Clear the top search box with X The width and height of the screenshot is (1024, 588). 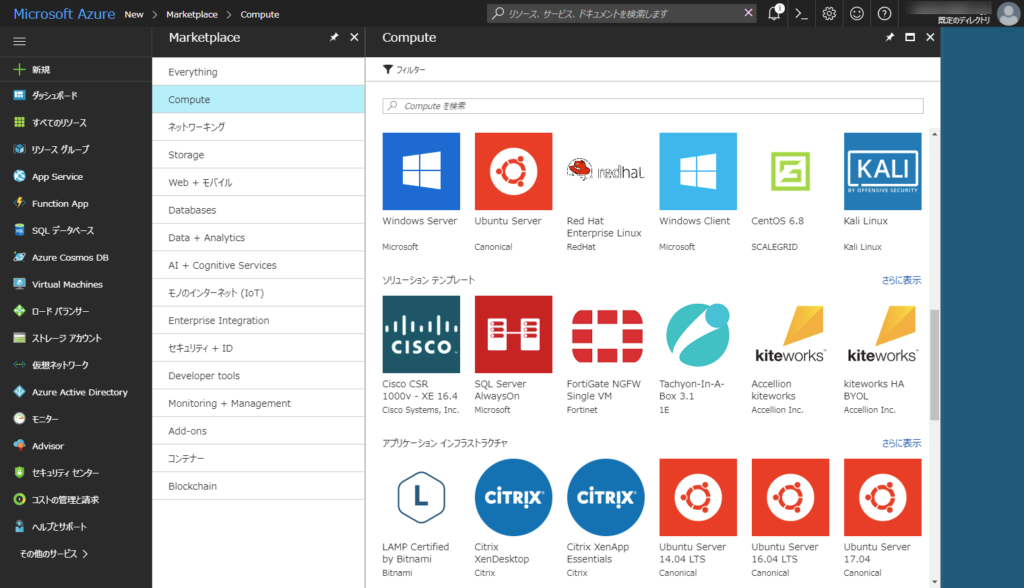point(748,12)
